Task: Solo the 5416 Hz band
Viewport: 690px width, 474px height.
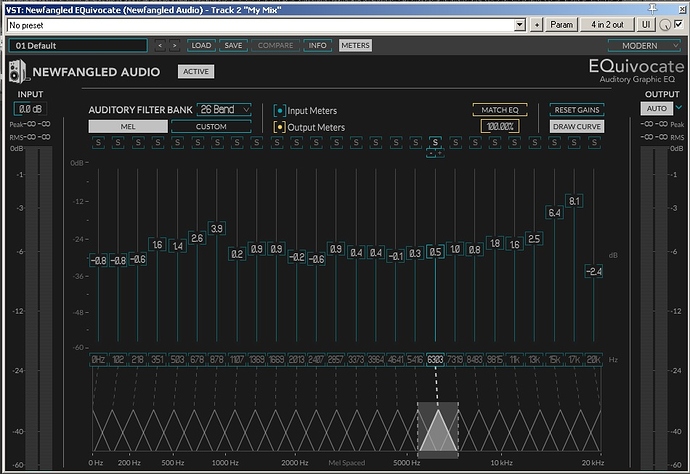Action: point(415,143)
